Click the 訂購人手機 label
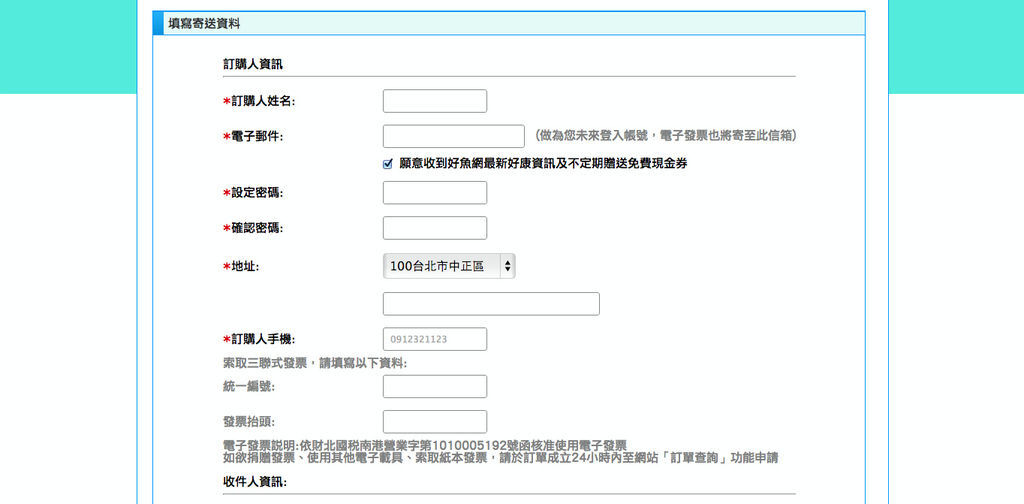This screenshot has height=504, width=1024. pyautogui.click(x=260, y=339)
